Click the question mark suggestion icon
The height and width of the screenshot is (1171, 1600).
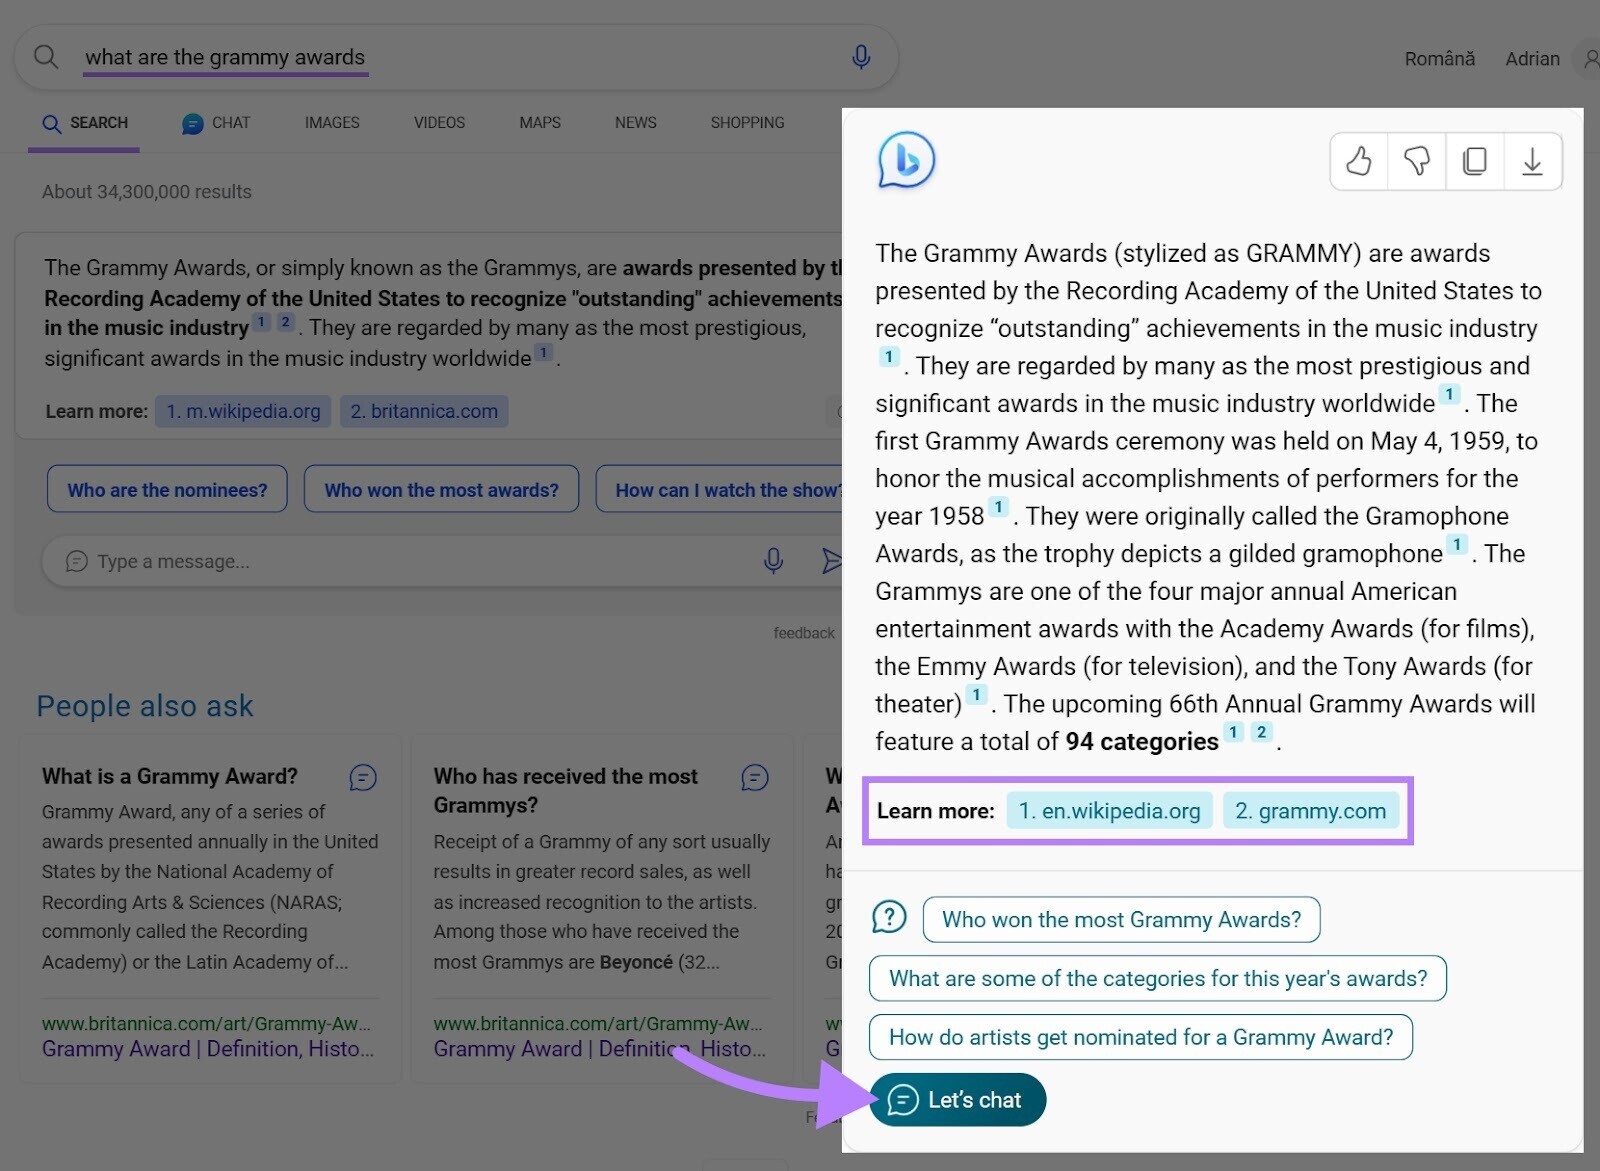click(889, 916)
